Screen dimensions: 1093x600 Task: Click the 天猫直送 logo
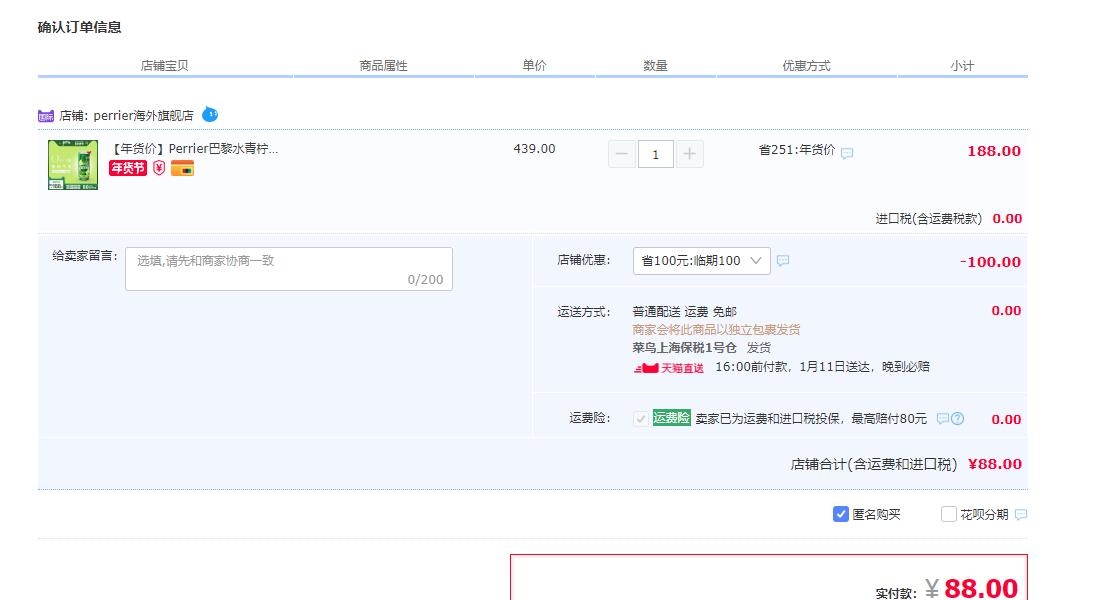tap(668, 368)
